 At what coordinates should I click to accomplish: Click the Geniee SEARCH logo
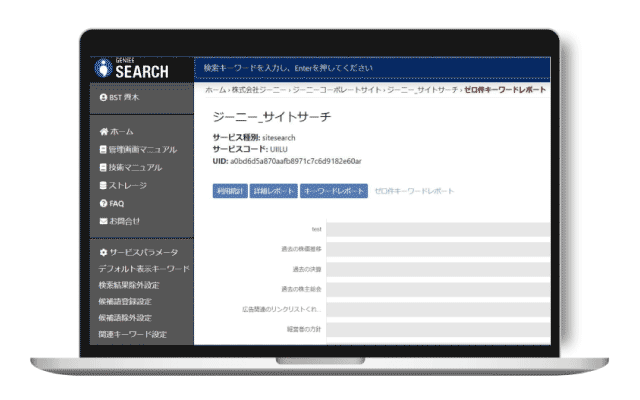131,69
